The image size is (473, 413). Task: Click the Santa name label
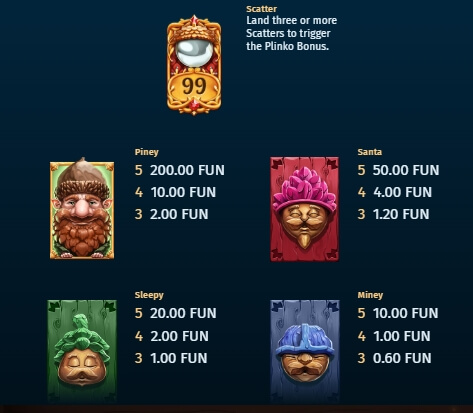click(x=370, y=152)
